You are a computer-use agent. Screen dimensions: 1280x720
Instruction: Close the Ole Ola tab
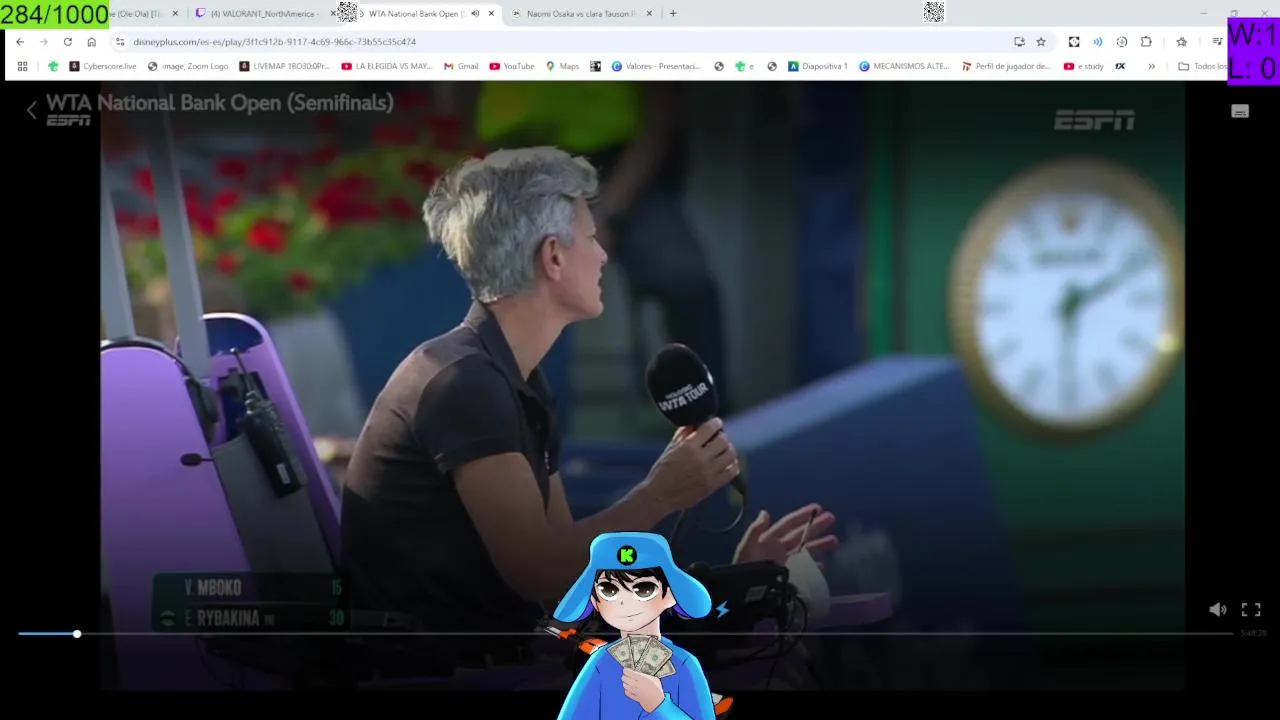pos(176,14)
